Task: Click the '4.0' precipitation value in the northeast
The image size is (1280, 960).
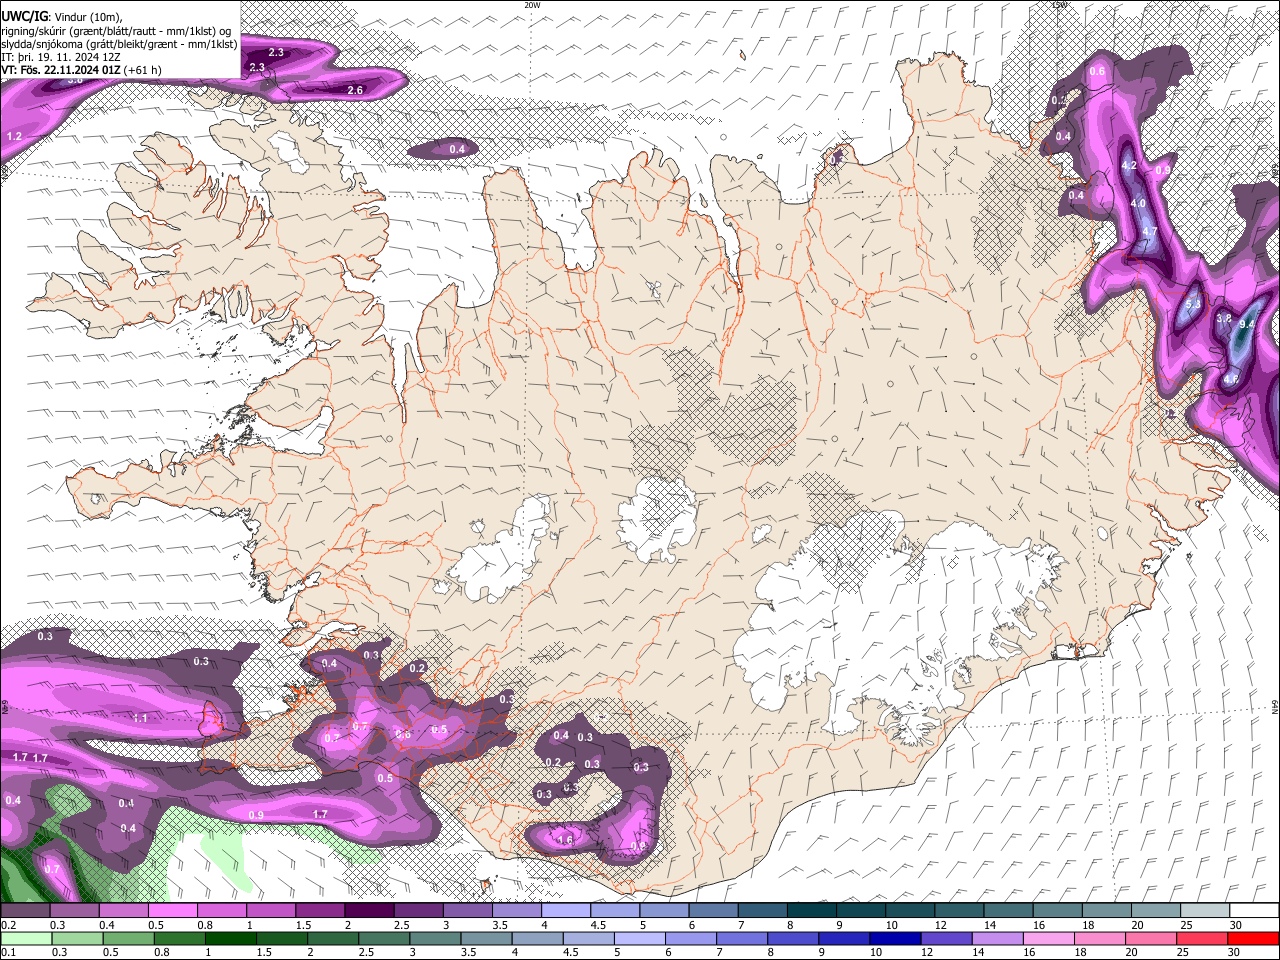Action: [x=1138, y=203]
